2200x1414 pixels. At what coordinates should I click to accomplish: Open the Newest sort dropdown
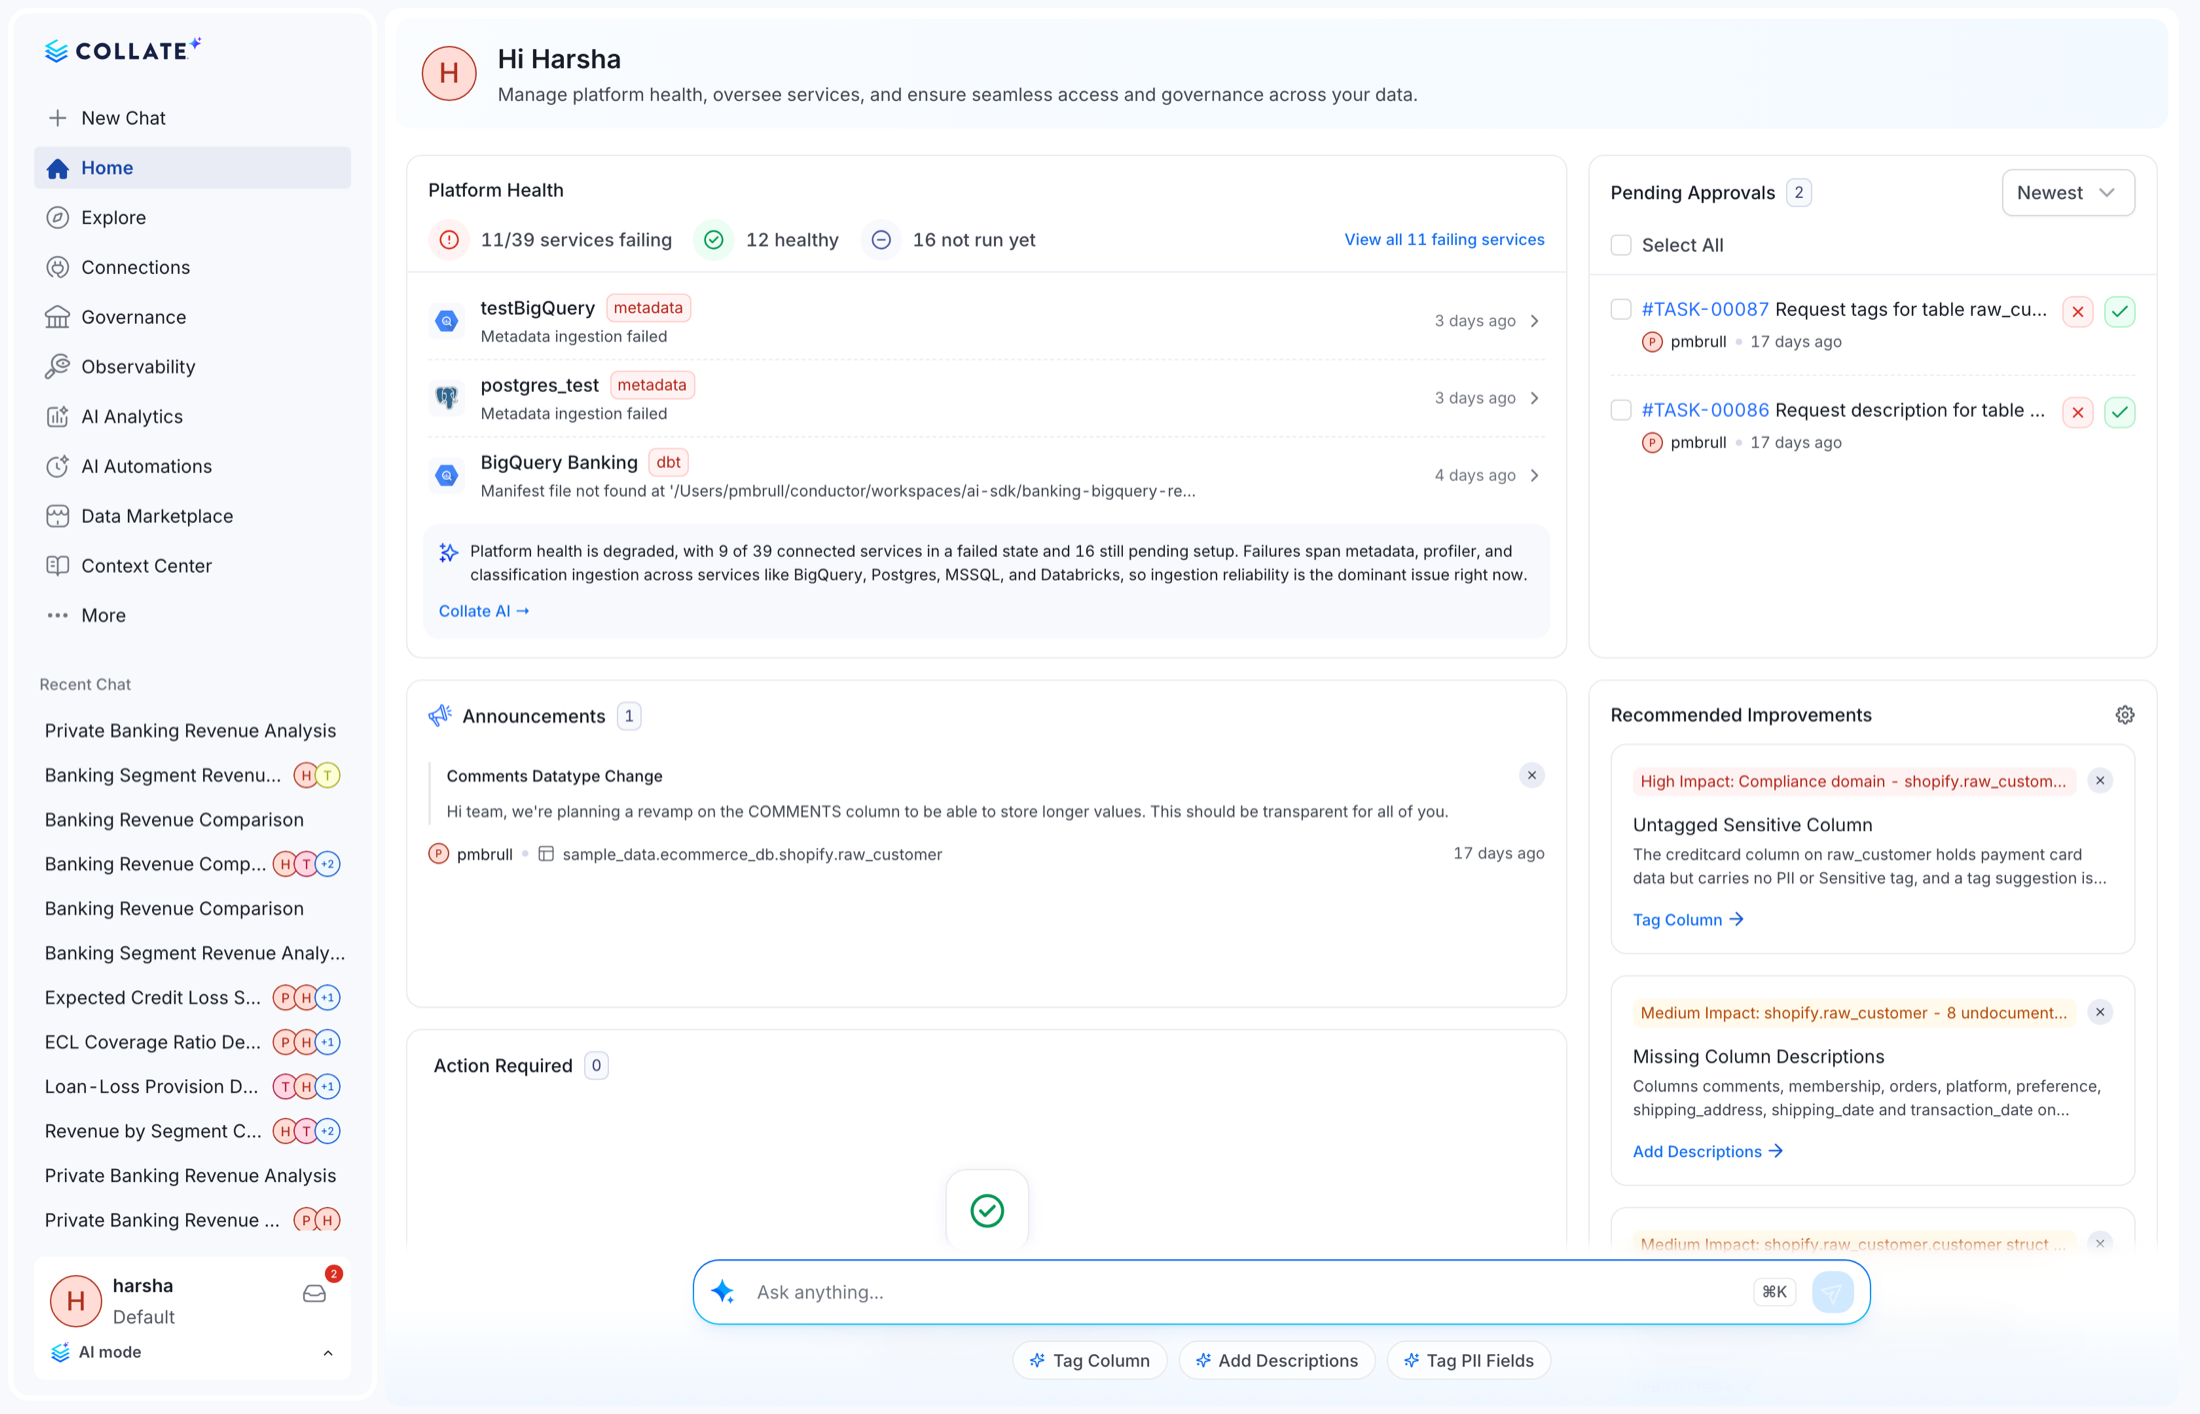tap(2068, 193)
